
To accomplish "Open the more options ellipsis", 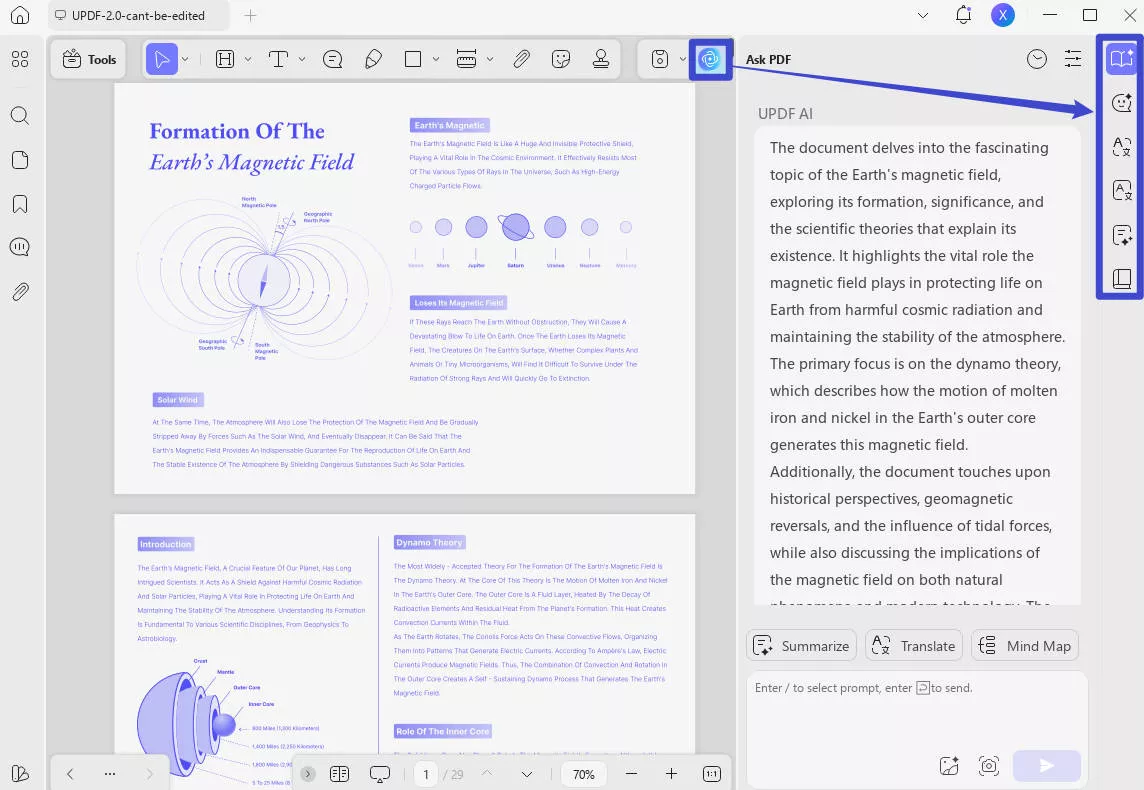I will click(x=109, y=774).
